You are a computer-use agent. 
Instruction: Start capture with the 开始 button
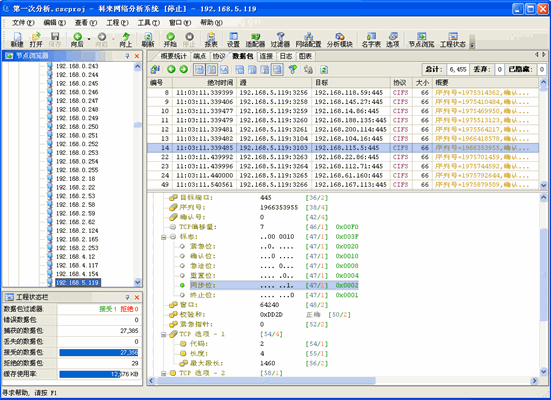(x=170, y=39)
